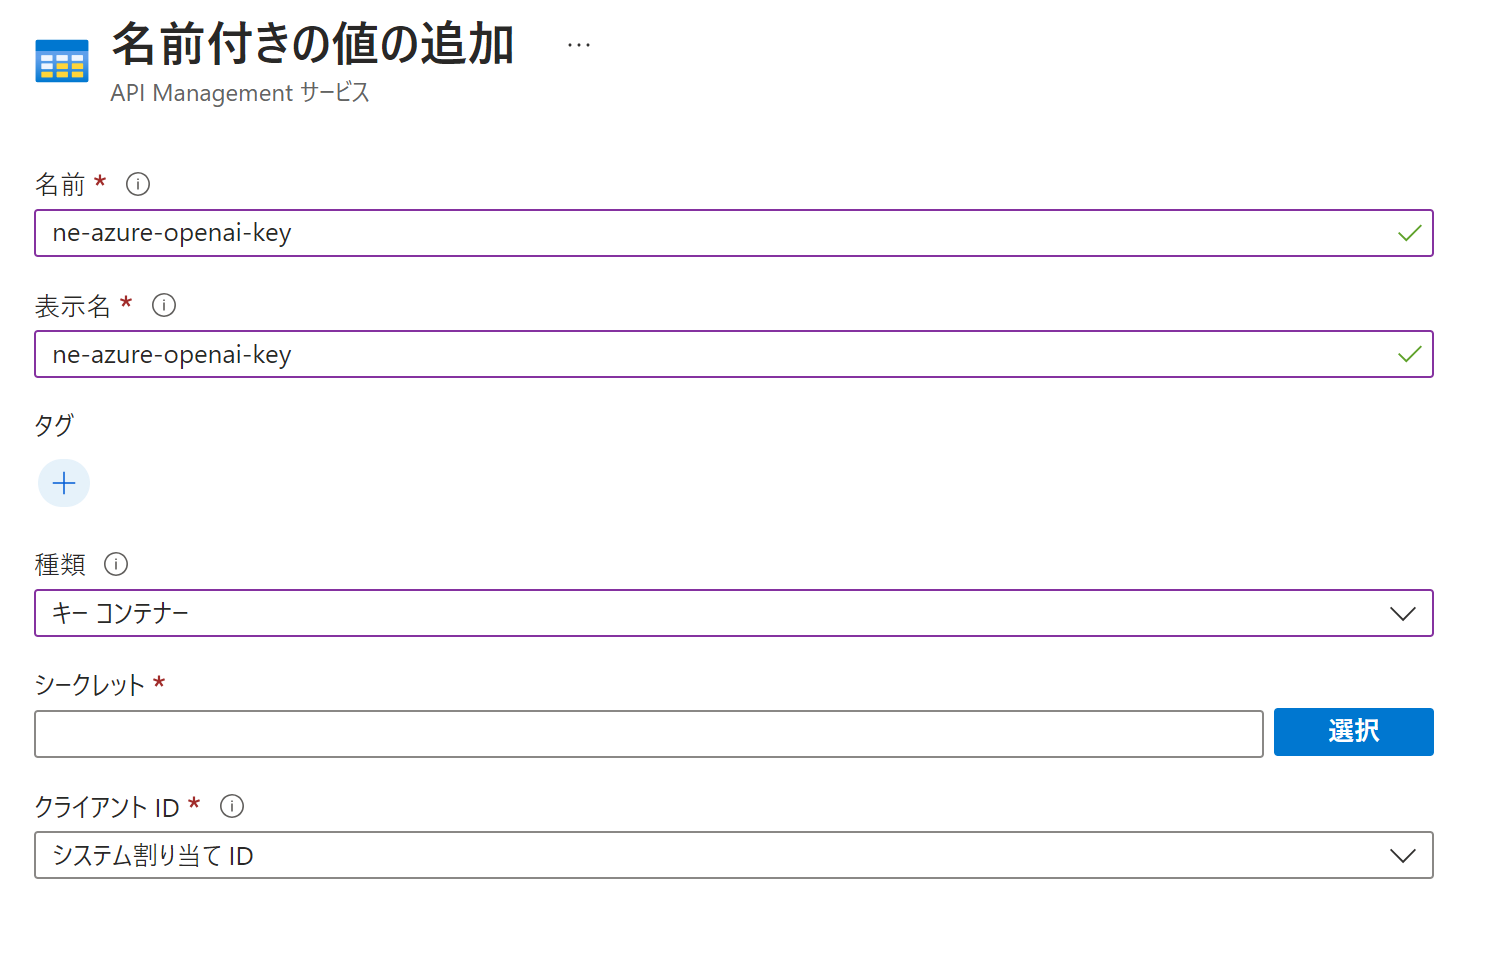Click the タグ label
Image resolution: width=1500 pixels, height=975 pixels.
tap(54, 425)
